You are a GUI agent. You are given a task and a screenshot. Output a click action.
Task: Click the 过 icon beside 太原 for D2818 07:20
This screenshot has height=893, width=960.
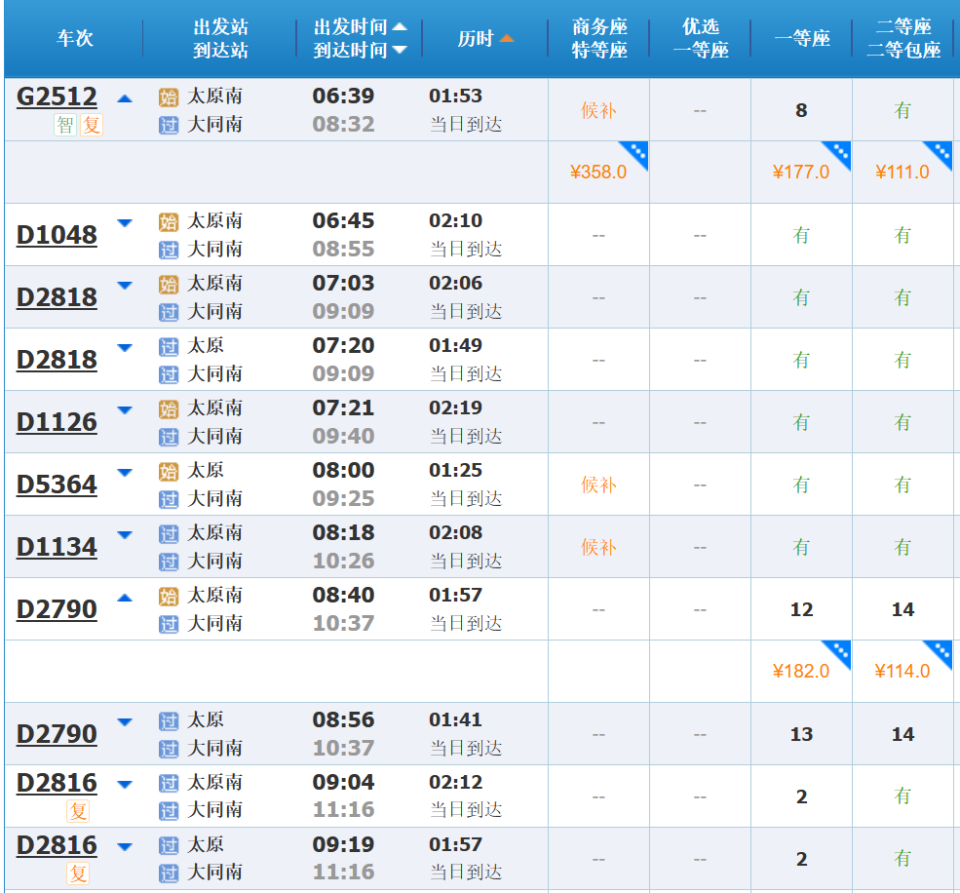[168, 347]
